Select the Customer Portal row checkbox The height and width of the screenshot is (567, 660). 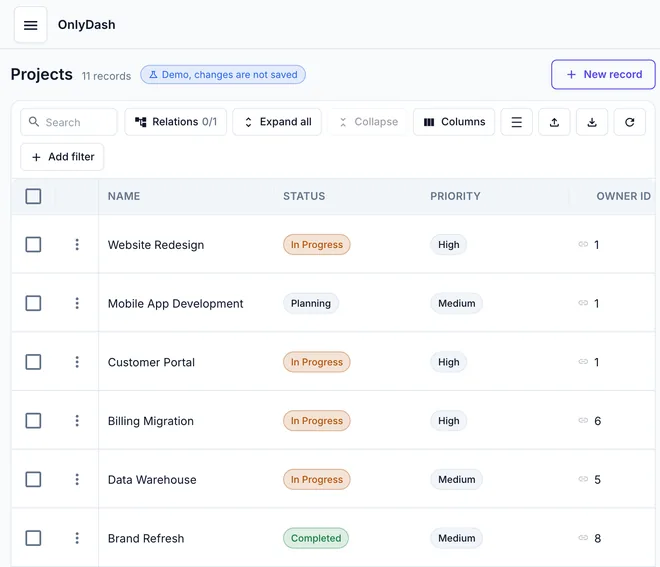pyautogui.click(x=33, y=362)
